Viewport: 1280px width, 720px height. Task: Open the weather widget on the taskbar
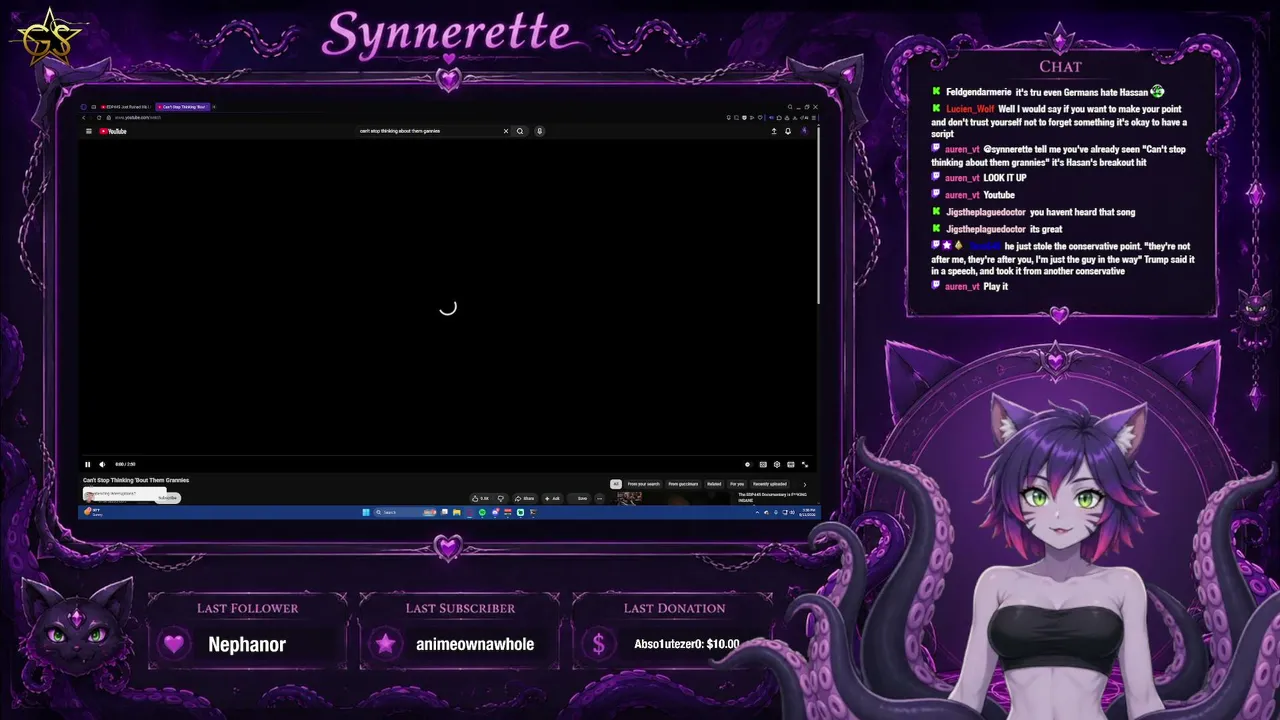[x=92, y=512]
